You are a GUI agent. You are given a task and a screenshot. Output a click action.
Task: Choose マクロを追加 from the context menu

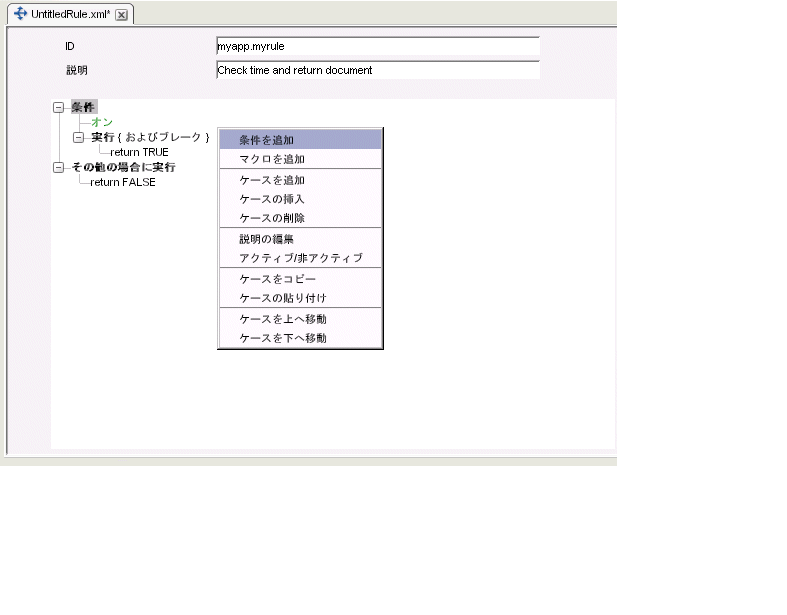click(x=300, y=159)
